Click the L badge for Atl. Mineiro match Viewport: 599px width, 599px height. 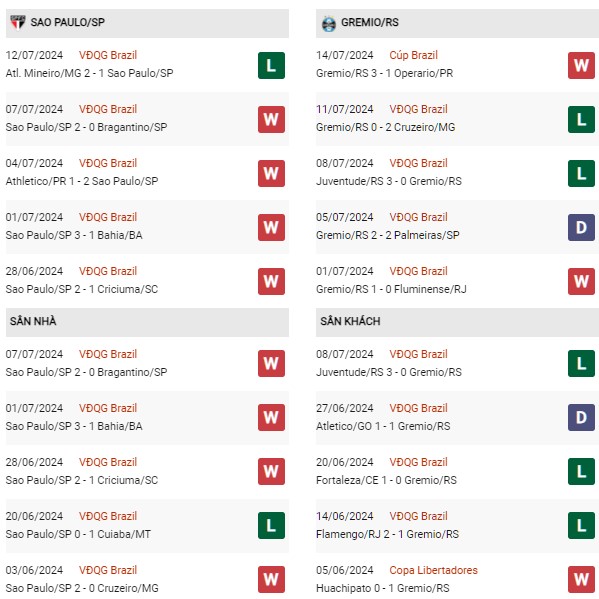coord(271,65)
